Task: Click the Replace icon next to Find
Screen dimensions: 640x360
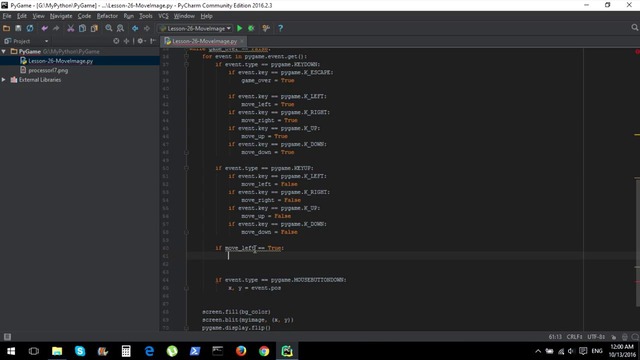Action: click(120, 28)
